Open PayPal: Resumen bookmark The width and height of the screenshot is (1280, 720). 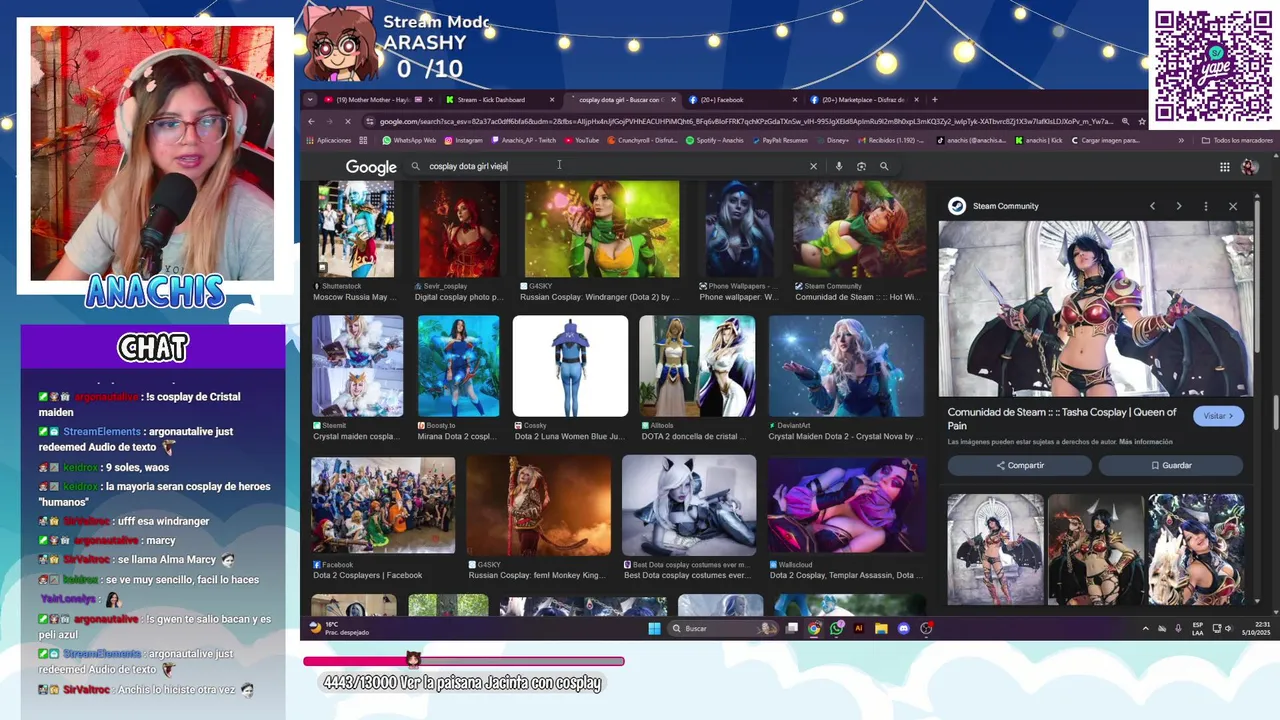coord(779,140)
